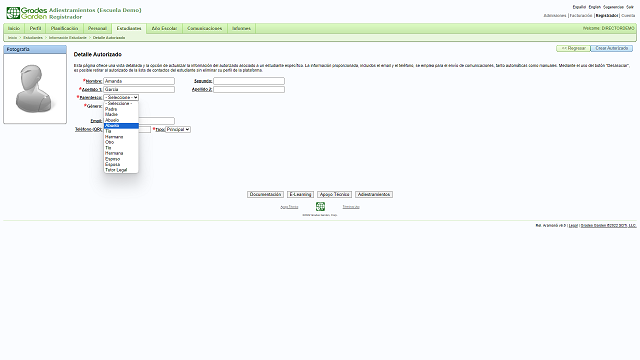Select highlighted Abuela option
This screenshot has height=360, width=640.
coord(121,126)
